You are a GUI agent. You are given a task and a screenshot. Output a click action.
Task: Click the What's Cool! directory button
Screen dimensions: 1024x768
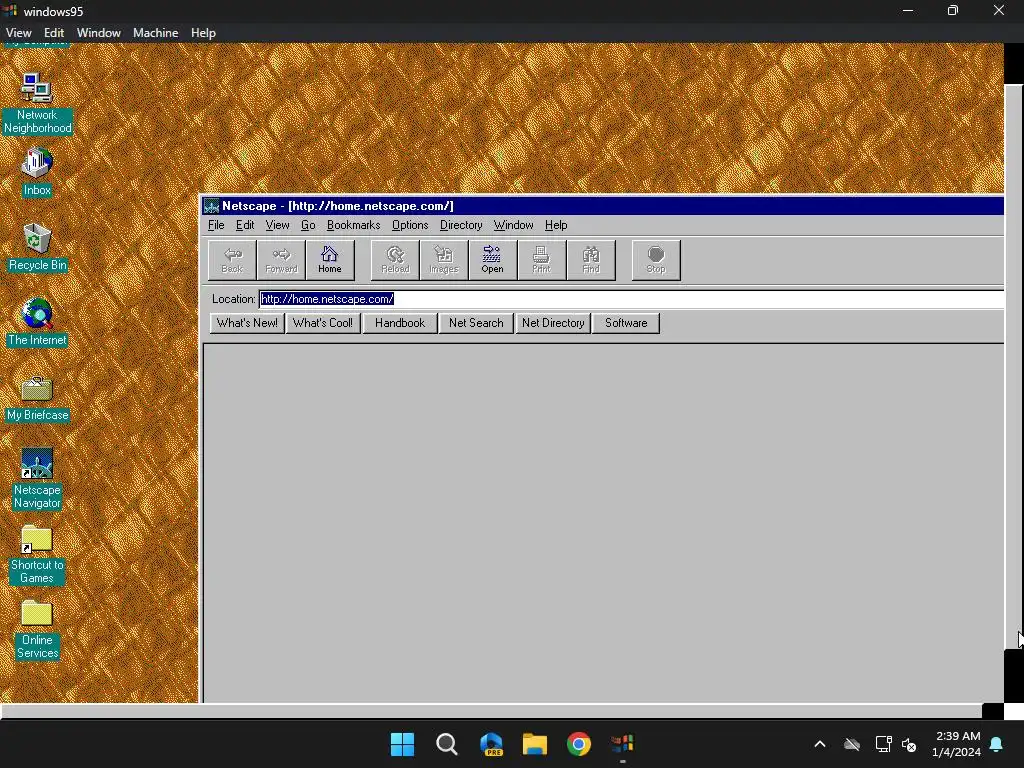coord(323,323)
